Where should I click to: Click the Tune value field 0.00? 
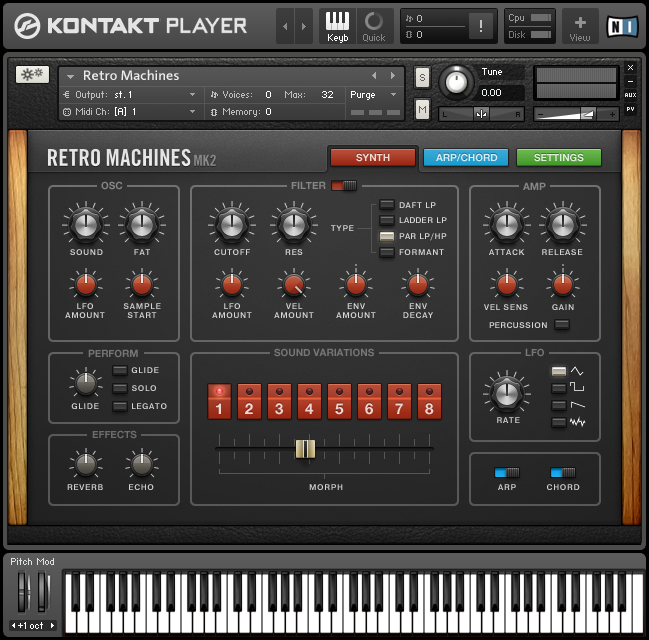pos(501,92)
